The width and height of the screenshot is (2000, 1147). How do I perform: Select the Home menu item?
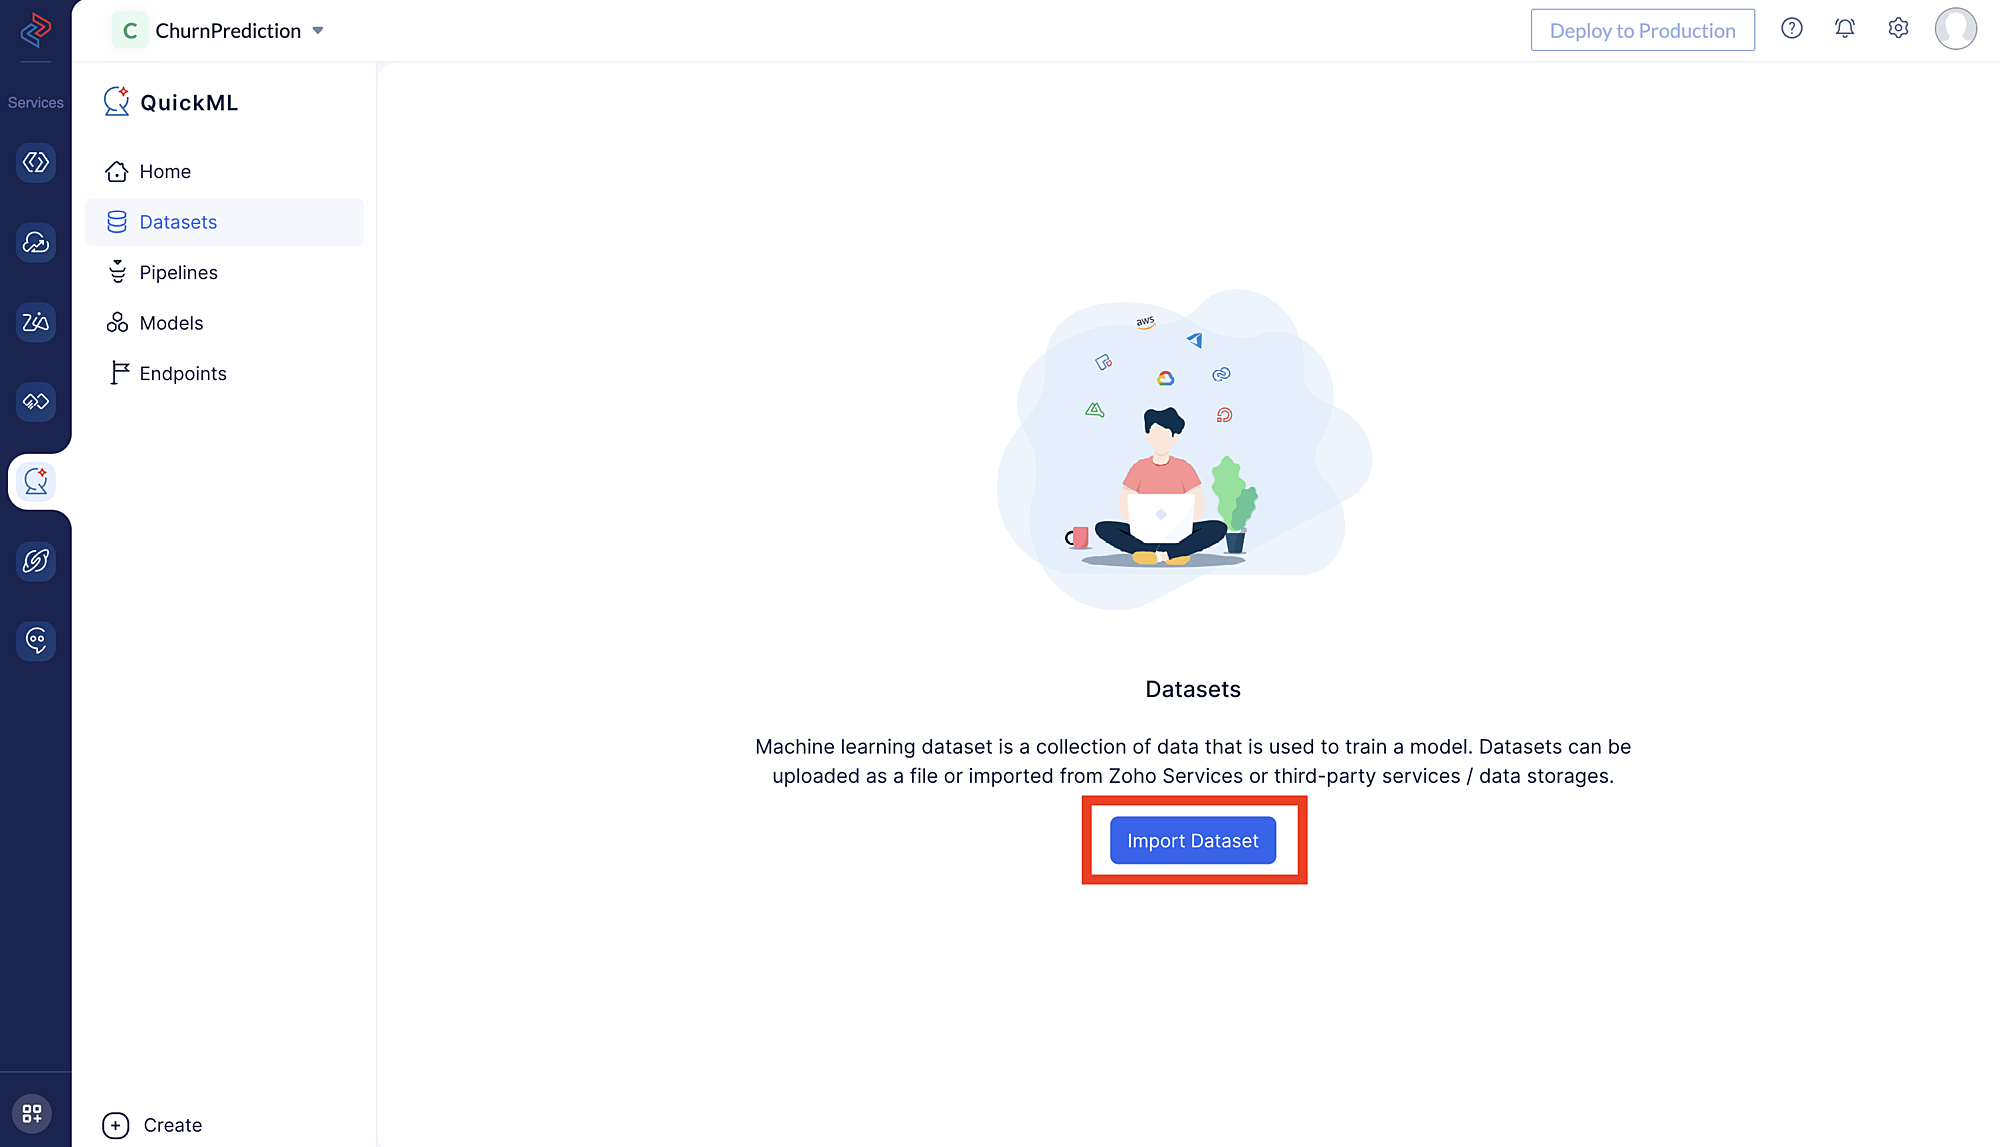(165, 172)
